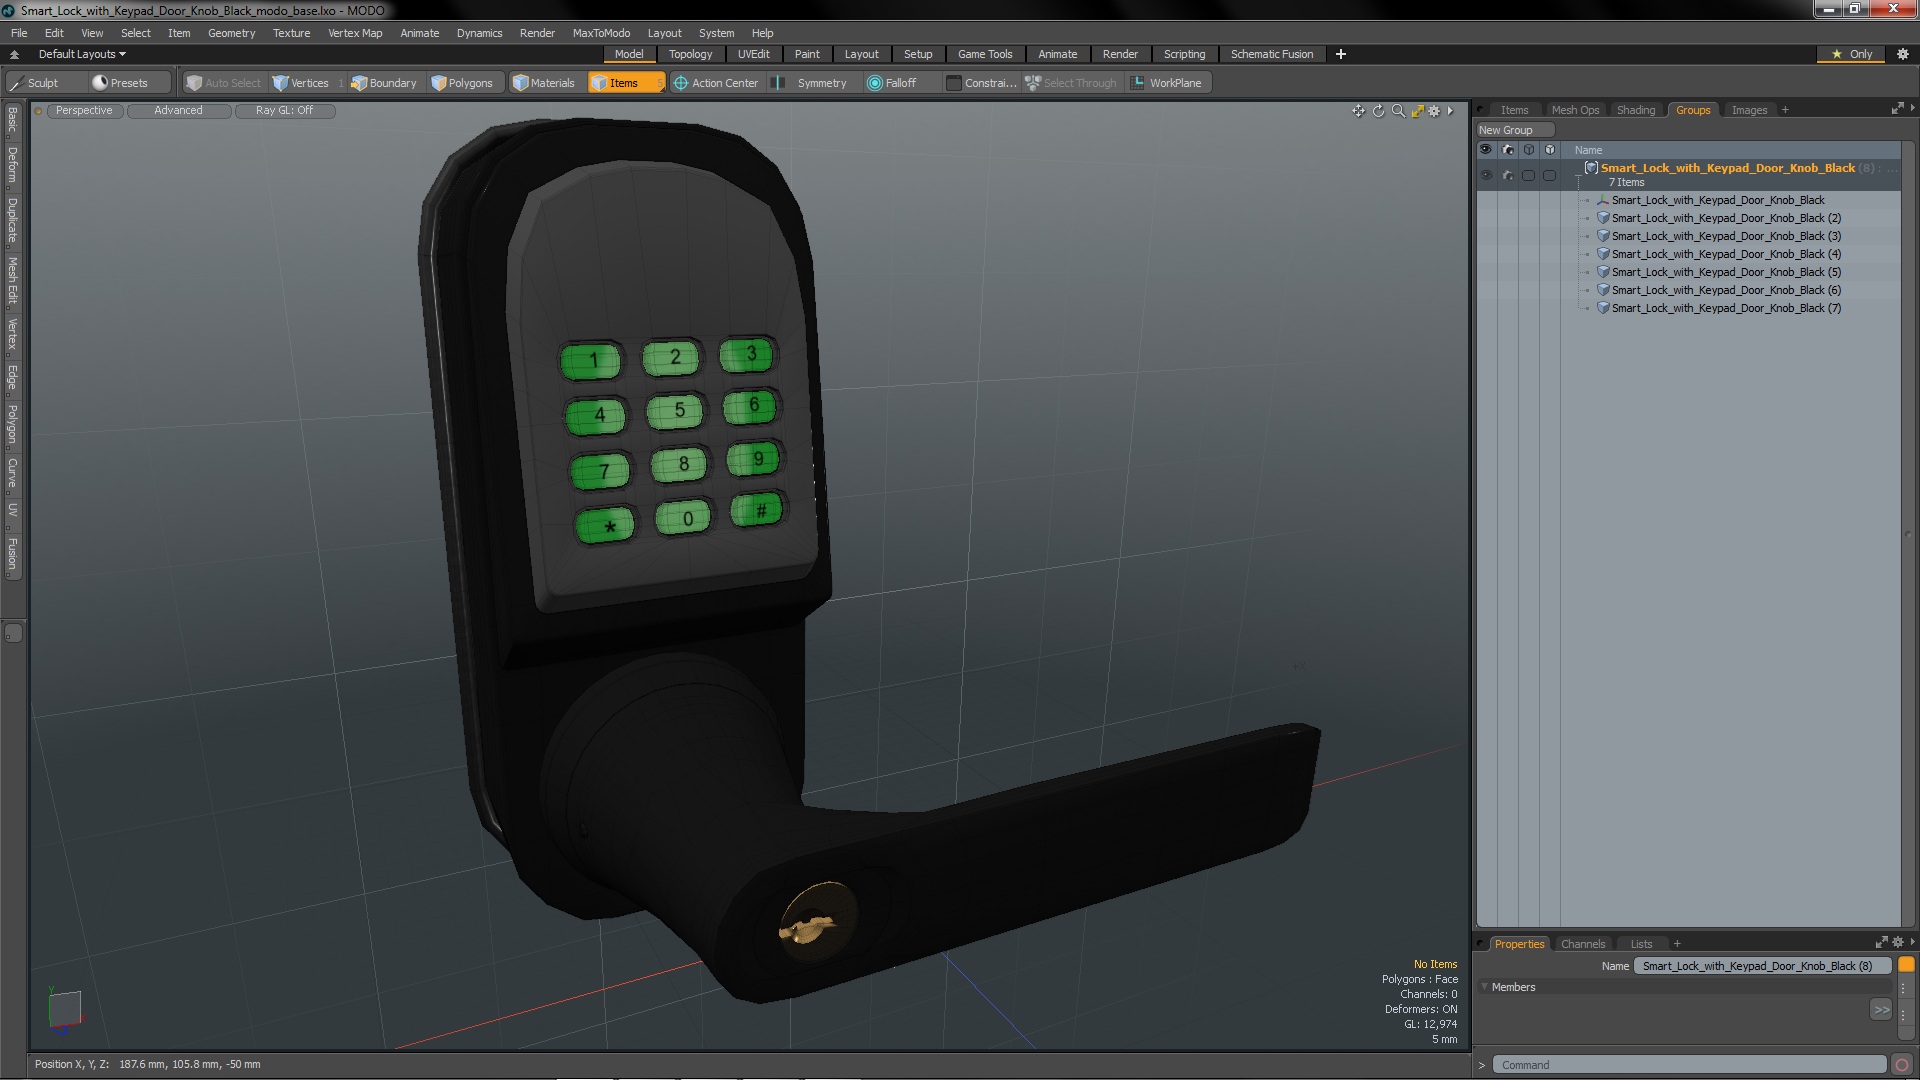Click the record command button
Screen dimensions: 1920x1080
pos(1902,1065)
